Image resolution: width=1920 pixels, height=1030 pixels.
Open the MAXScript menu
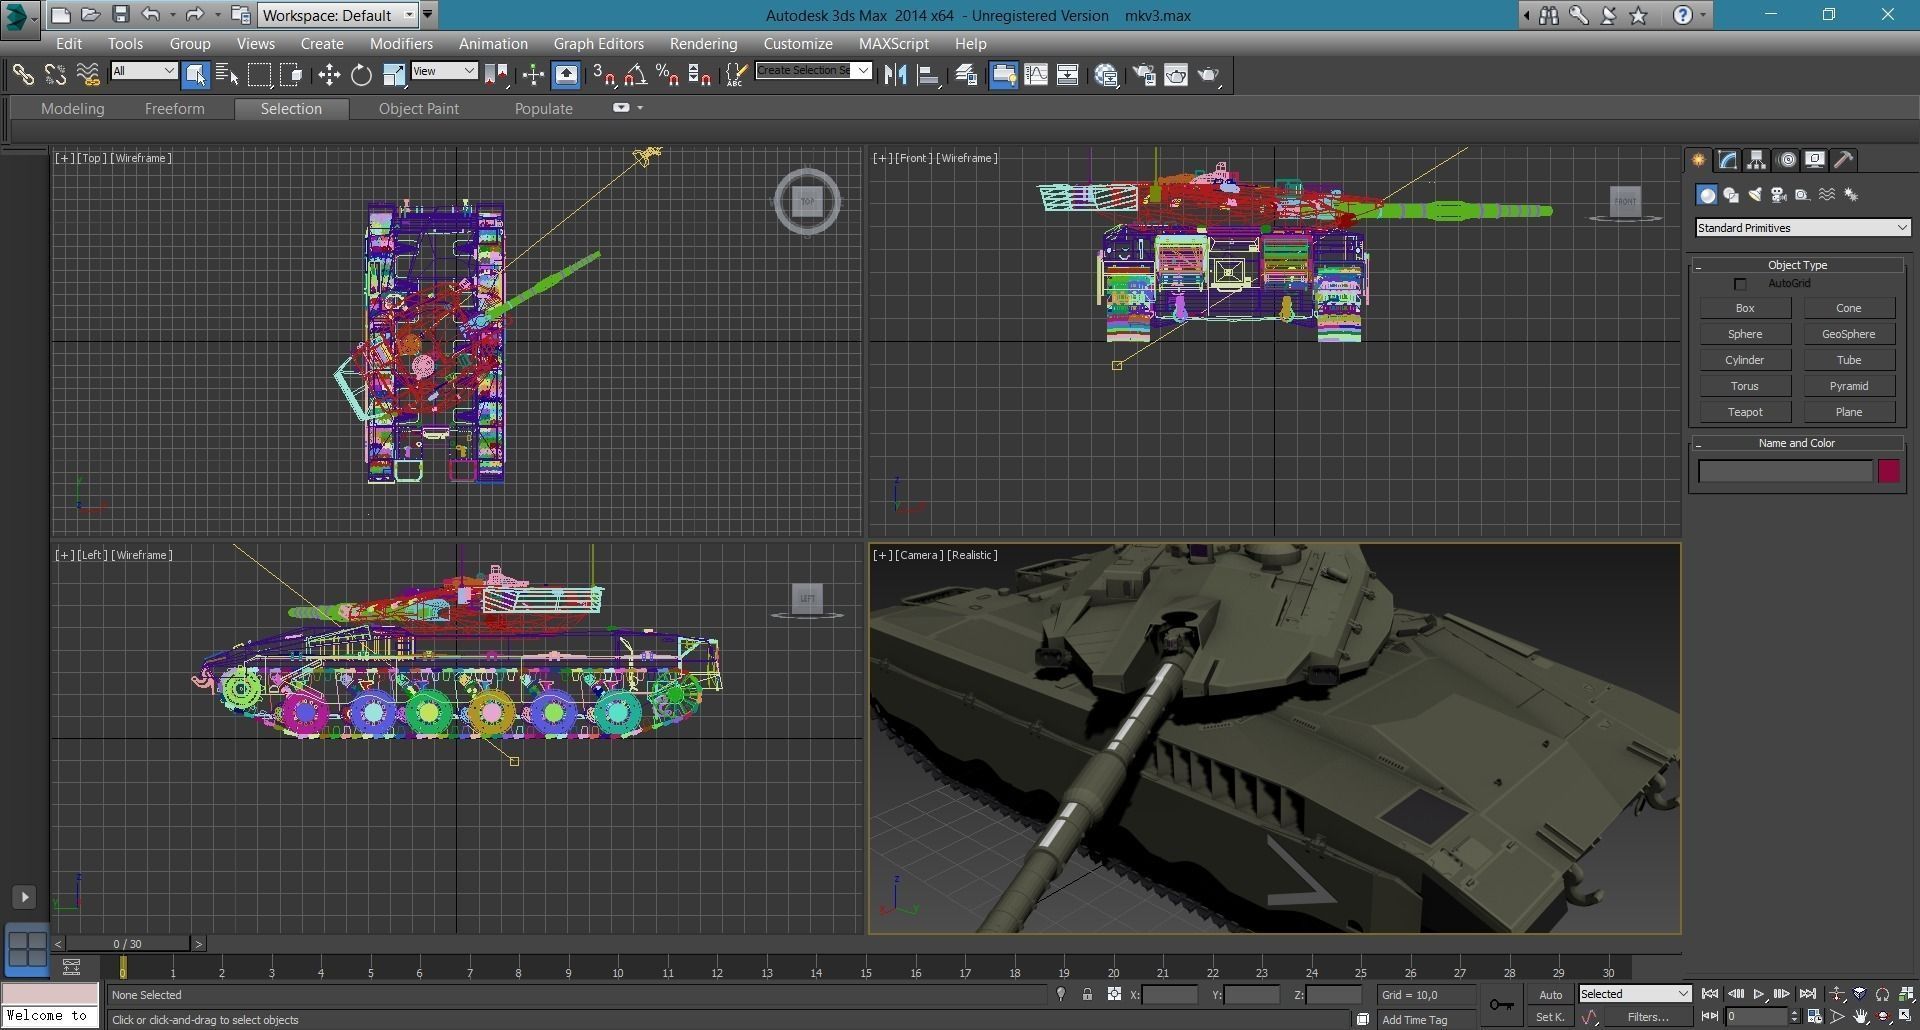point(894,44)
